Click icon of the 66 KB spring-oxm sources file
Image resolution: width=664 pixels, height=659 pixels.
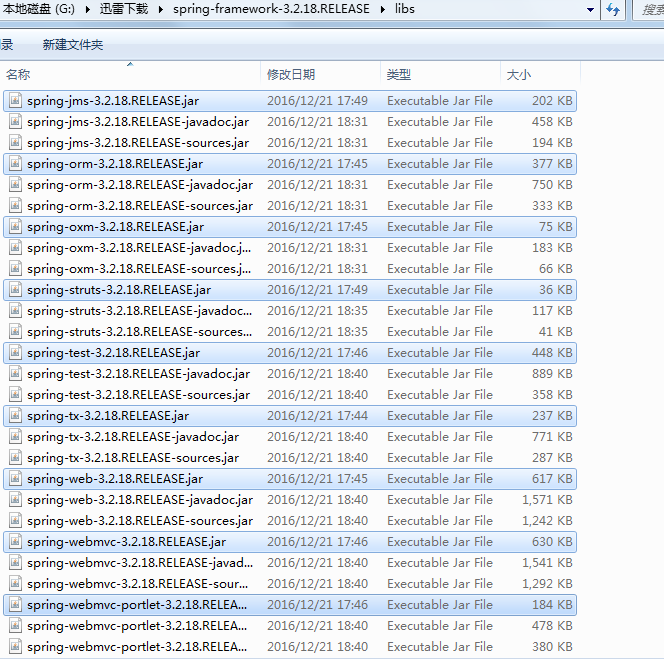point(16,269)
